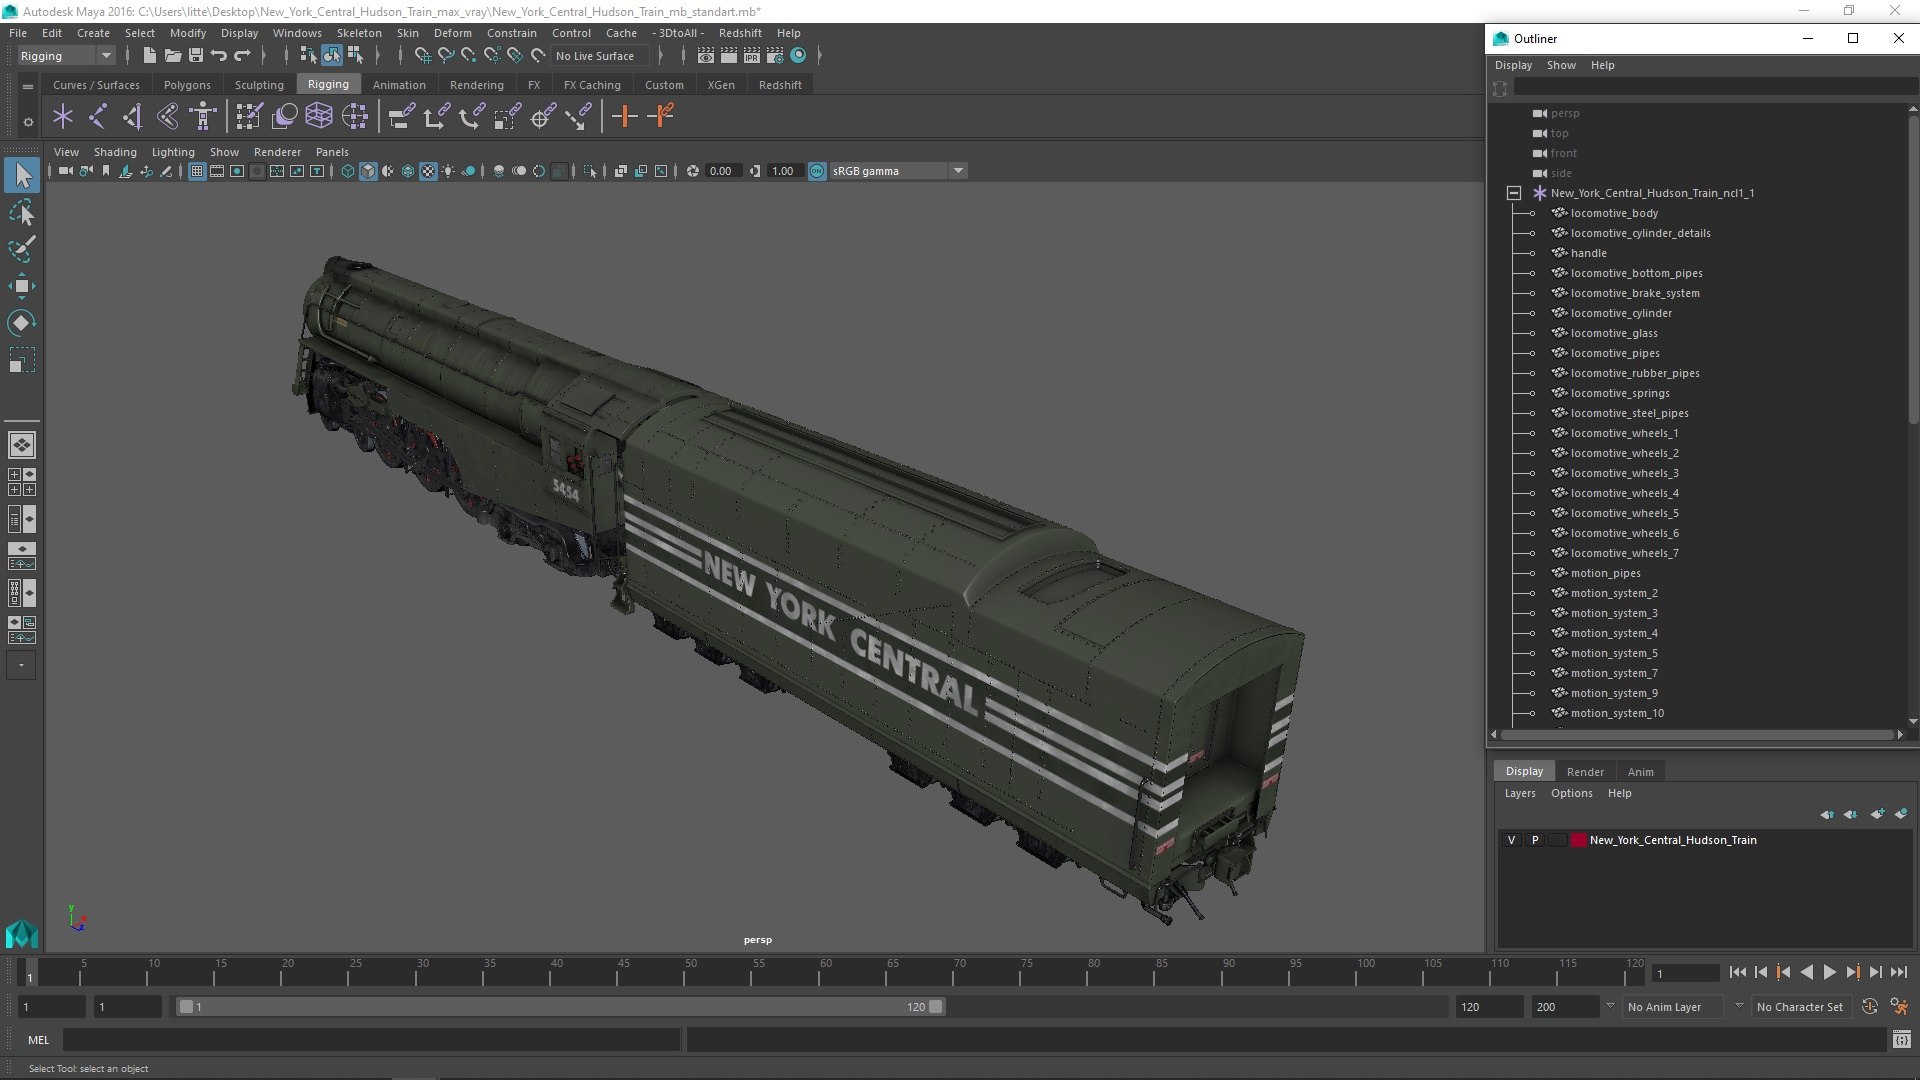Screen dimensions: 1920x1080
Task: Click the Render current frame icon
Action: (729, 56)
